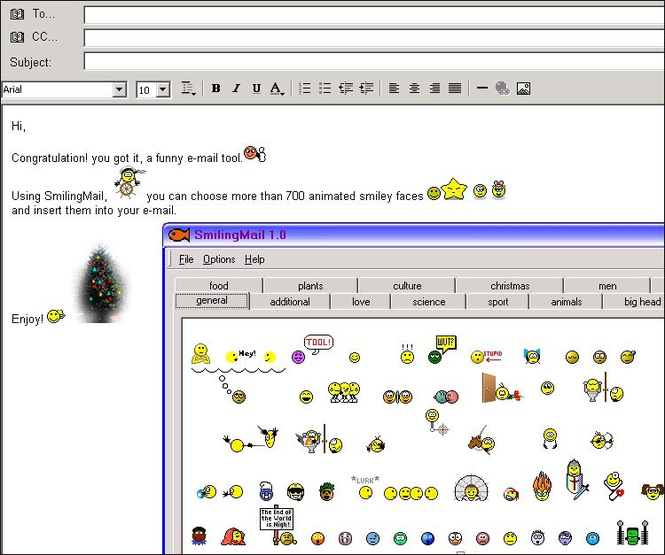Click the SmilingMail fish logo
The width and height of the screenshot is (665, 555).
179,234
